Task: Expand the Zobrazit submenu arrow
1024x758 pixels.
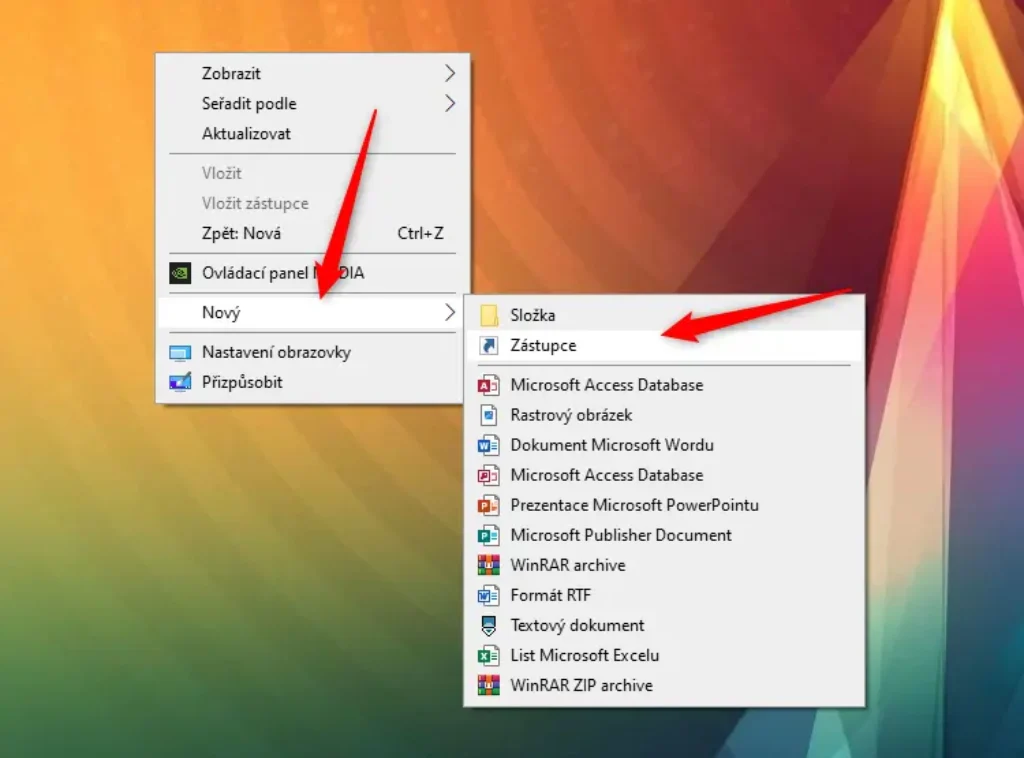Action: tap(449, 73)
